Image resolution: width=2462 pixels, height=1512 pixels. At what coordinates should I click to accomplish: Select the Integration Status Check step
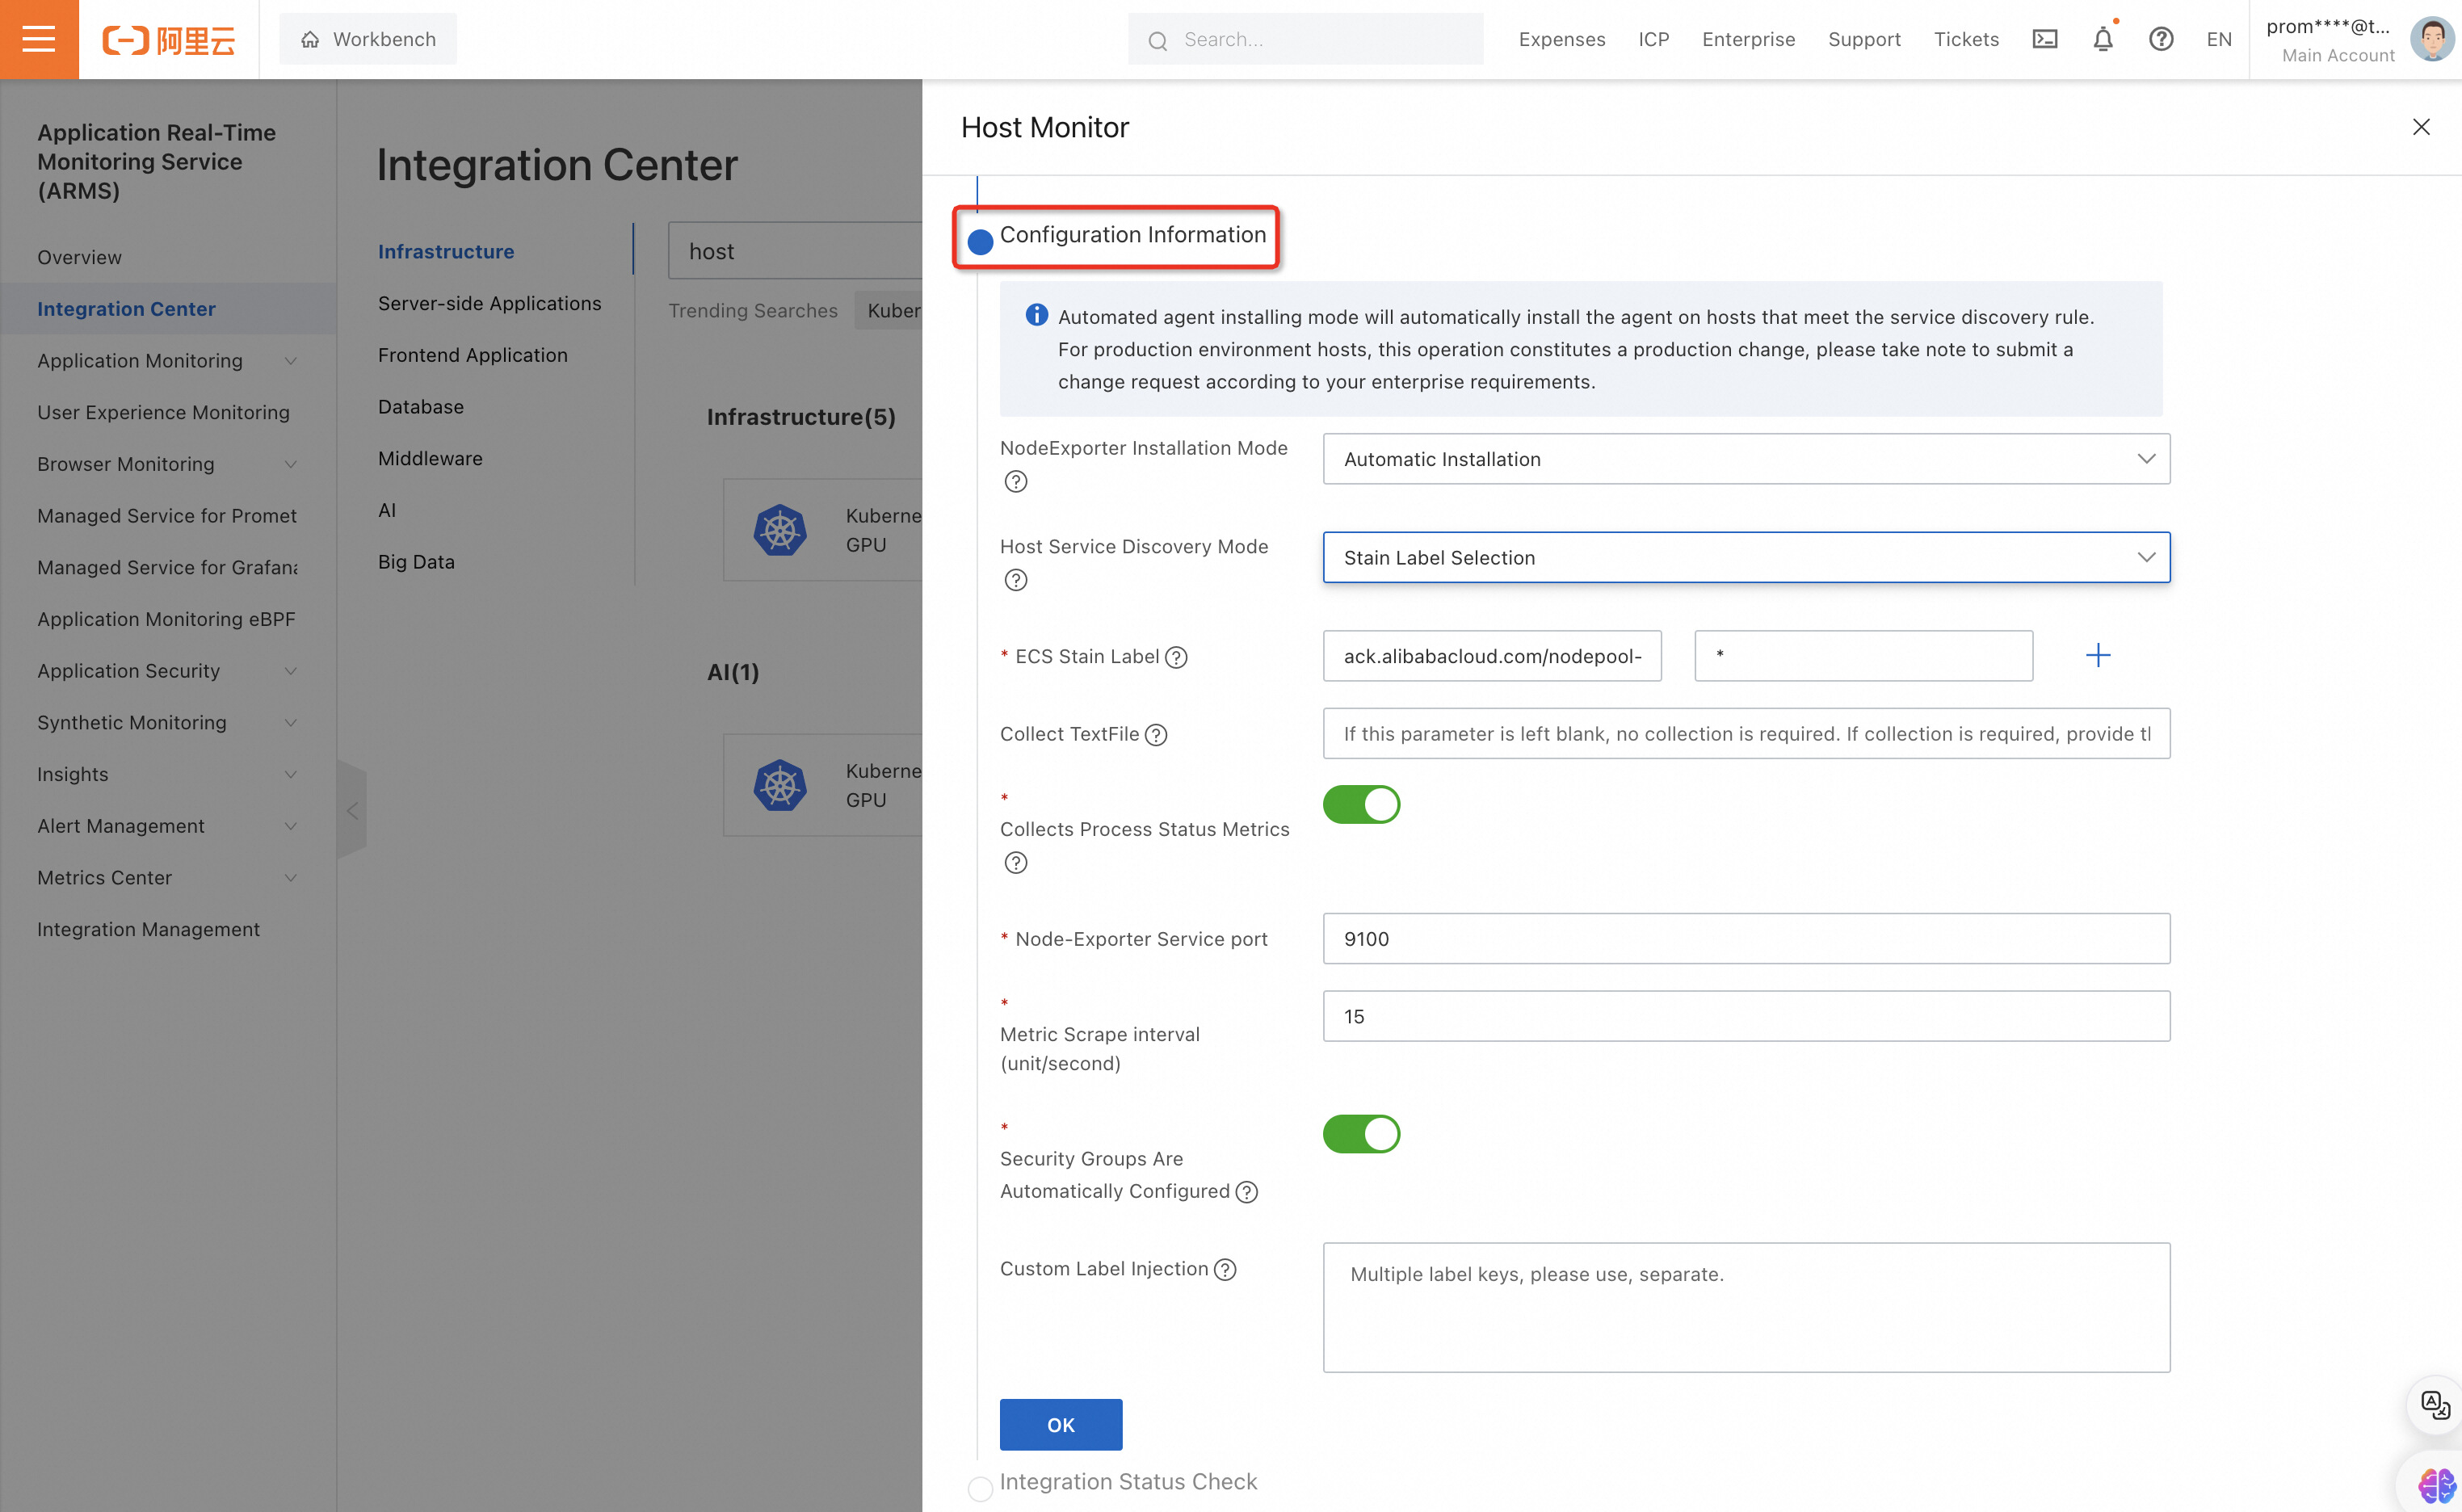click(1128, 1482)
